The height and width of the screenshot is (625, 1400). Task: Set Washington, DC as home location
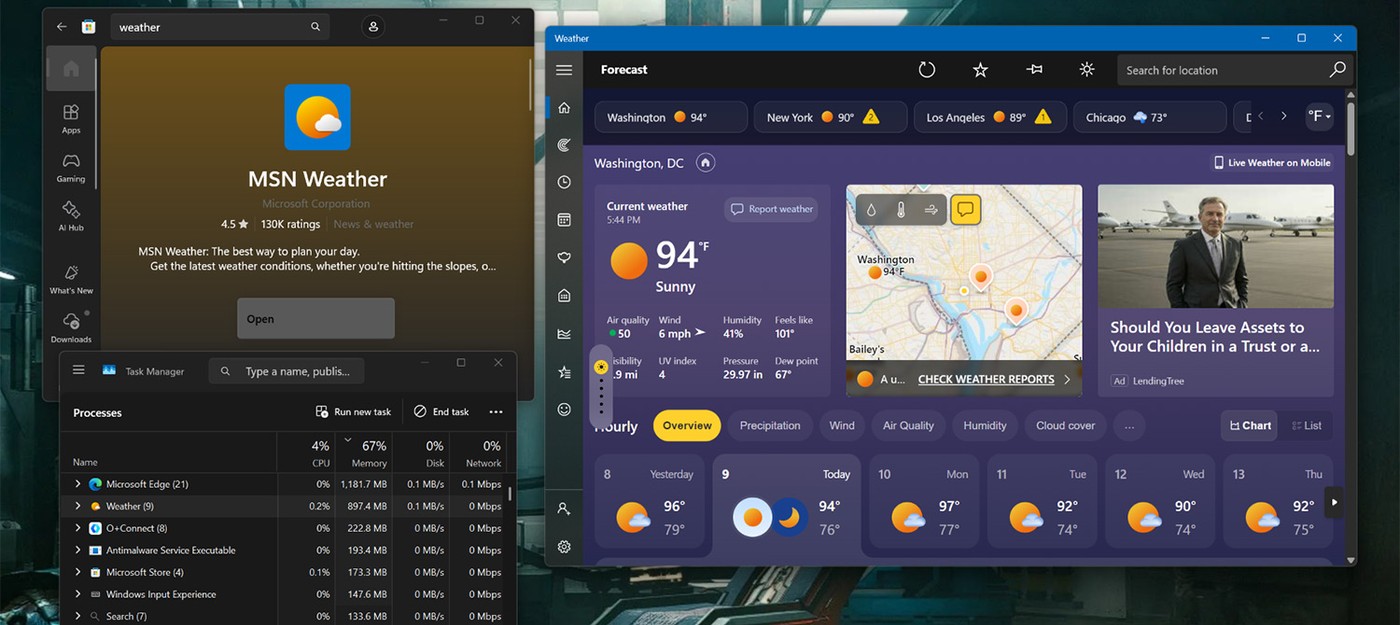705,162
